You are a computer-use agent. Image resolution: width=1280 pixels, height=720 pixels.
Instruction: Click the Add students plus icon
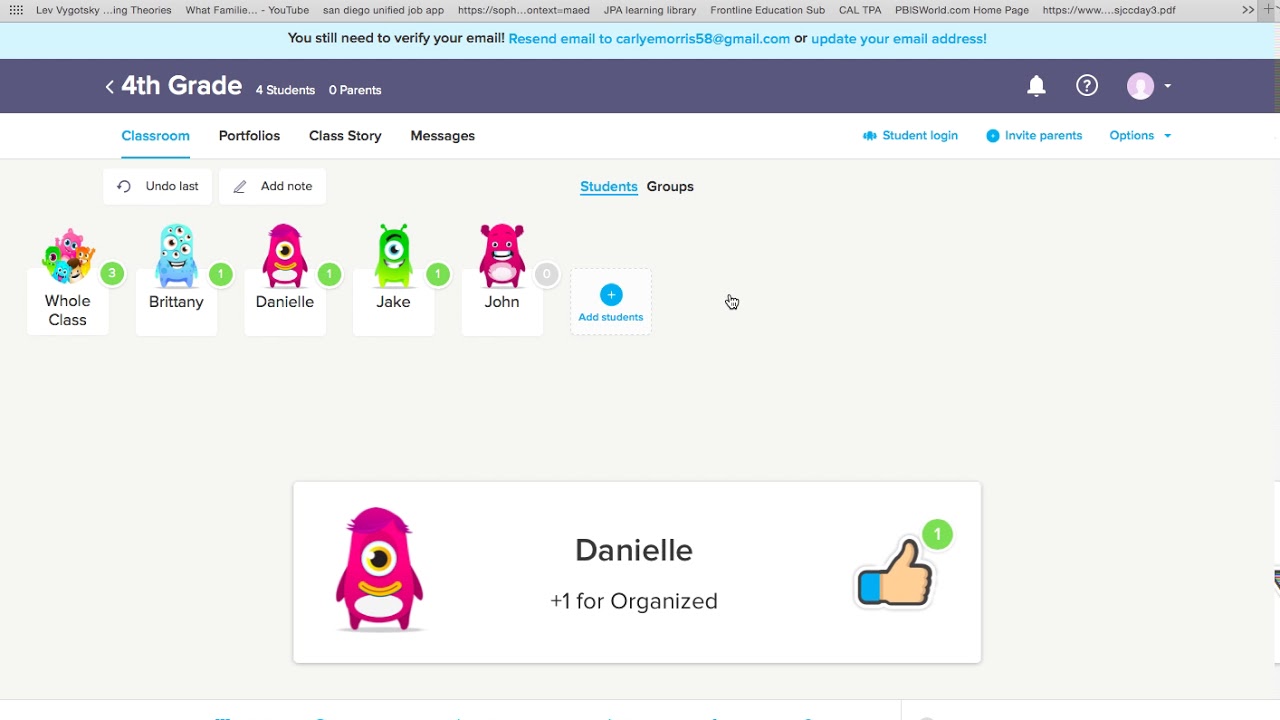[x=611, y=295]
